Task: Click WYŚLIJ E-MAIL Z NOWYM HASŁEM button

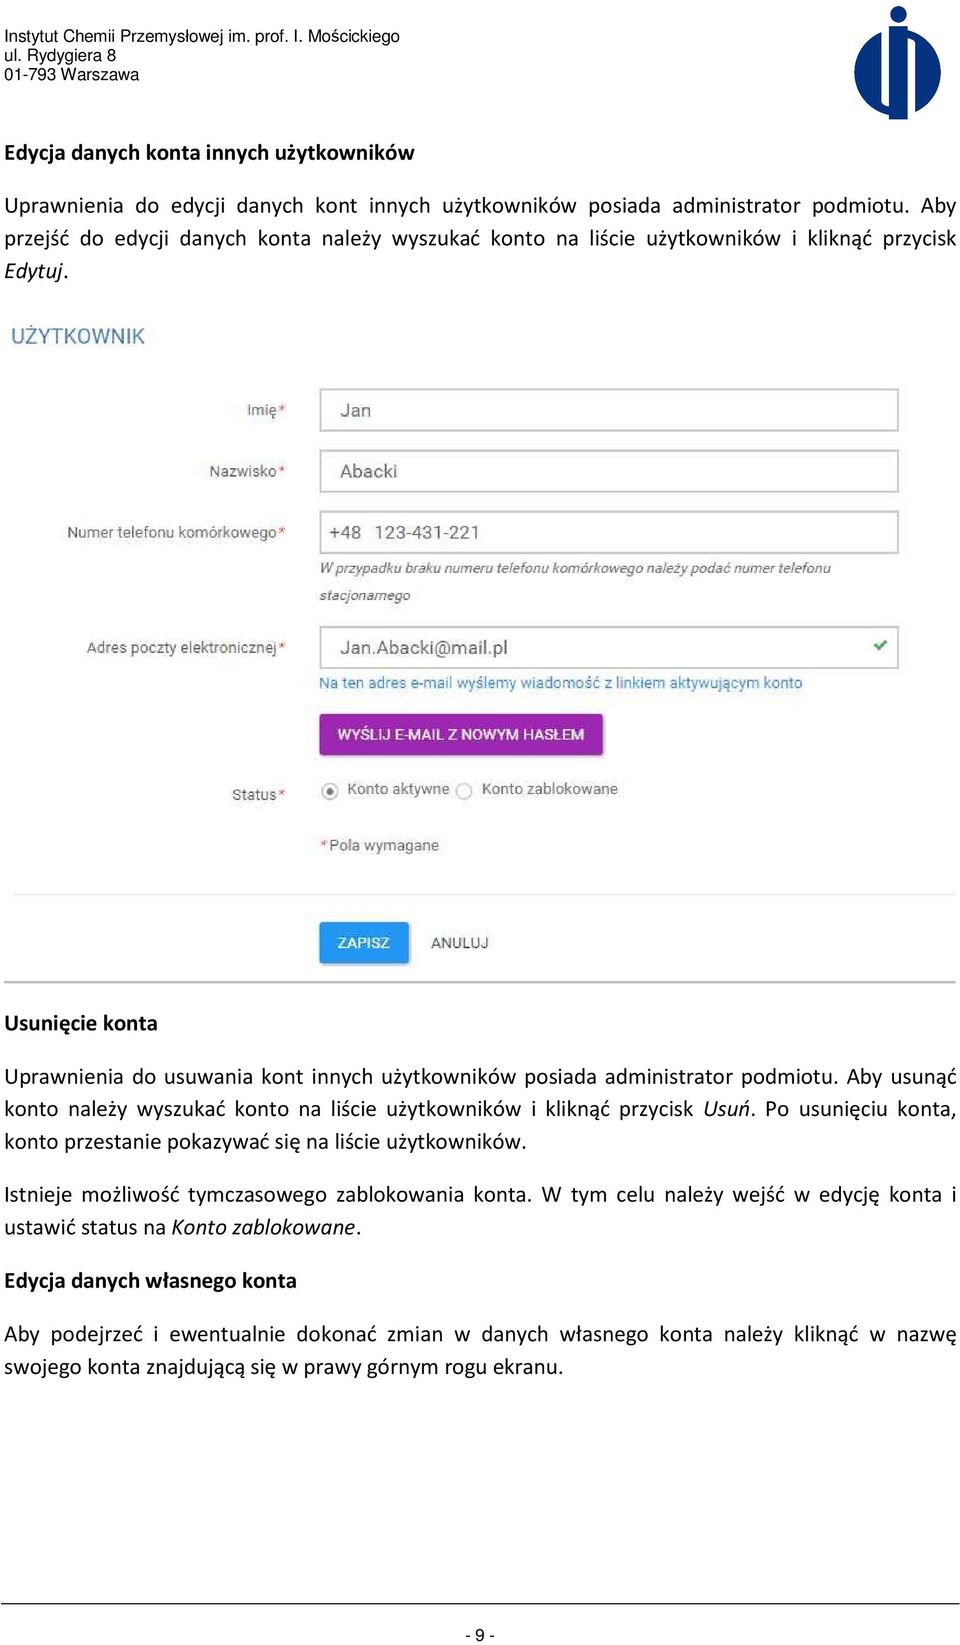Action: [x=461, y=734]
